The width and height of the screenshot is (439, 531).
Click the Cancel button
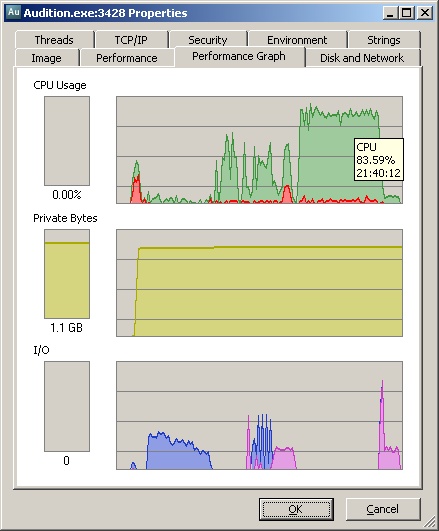pyautogui.click(x=383, y=509)
